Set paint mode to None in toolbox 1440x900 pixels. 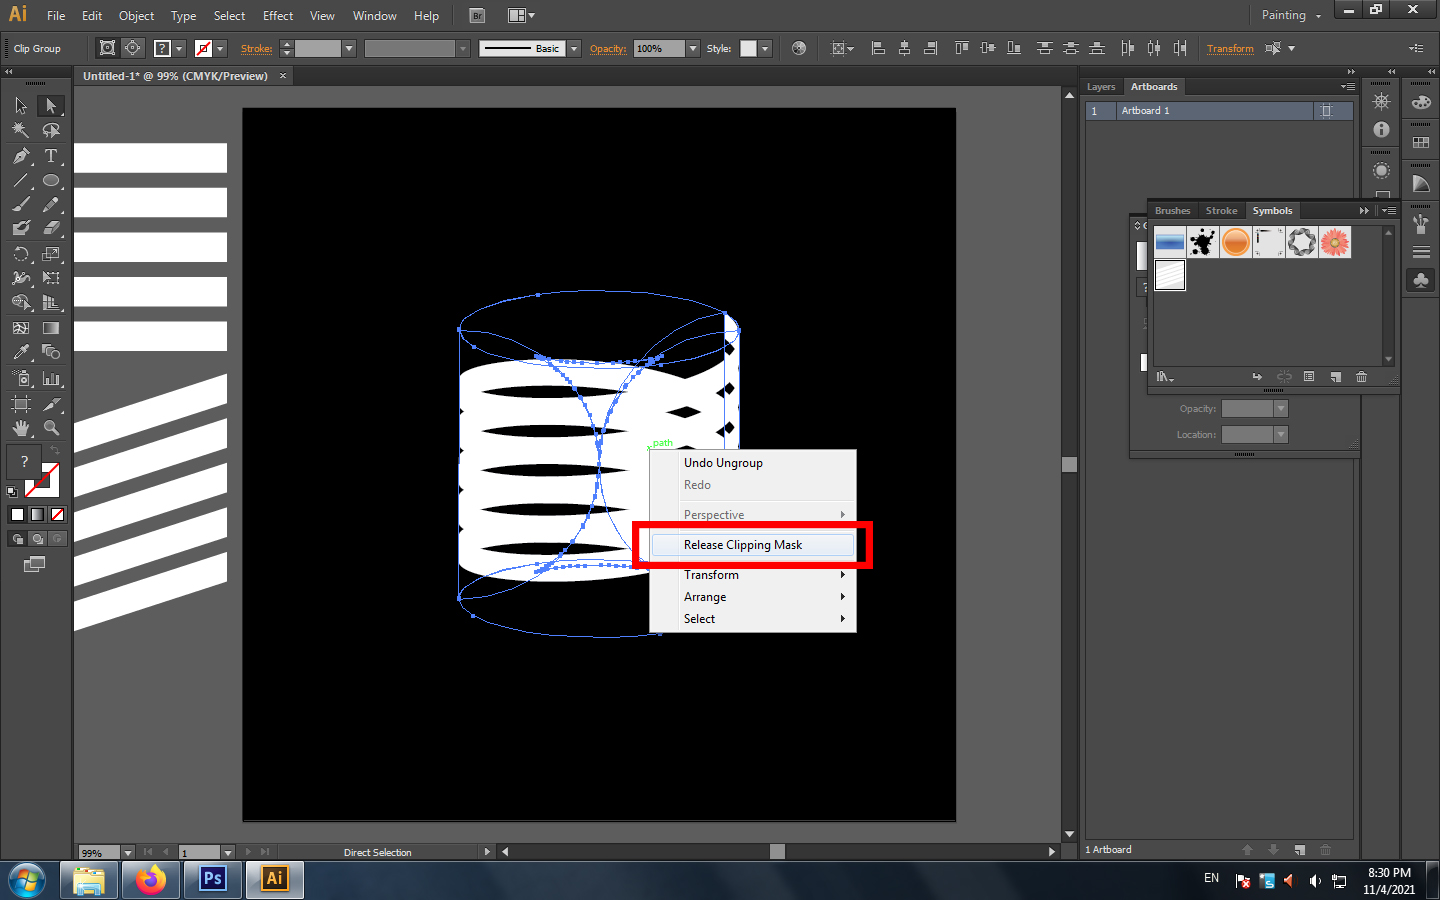click(x=57, y=514)
